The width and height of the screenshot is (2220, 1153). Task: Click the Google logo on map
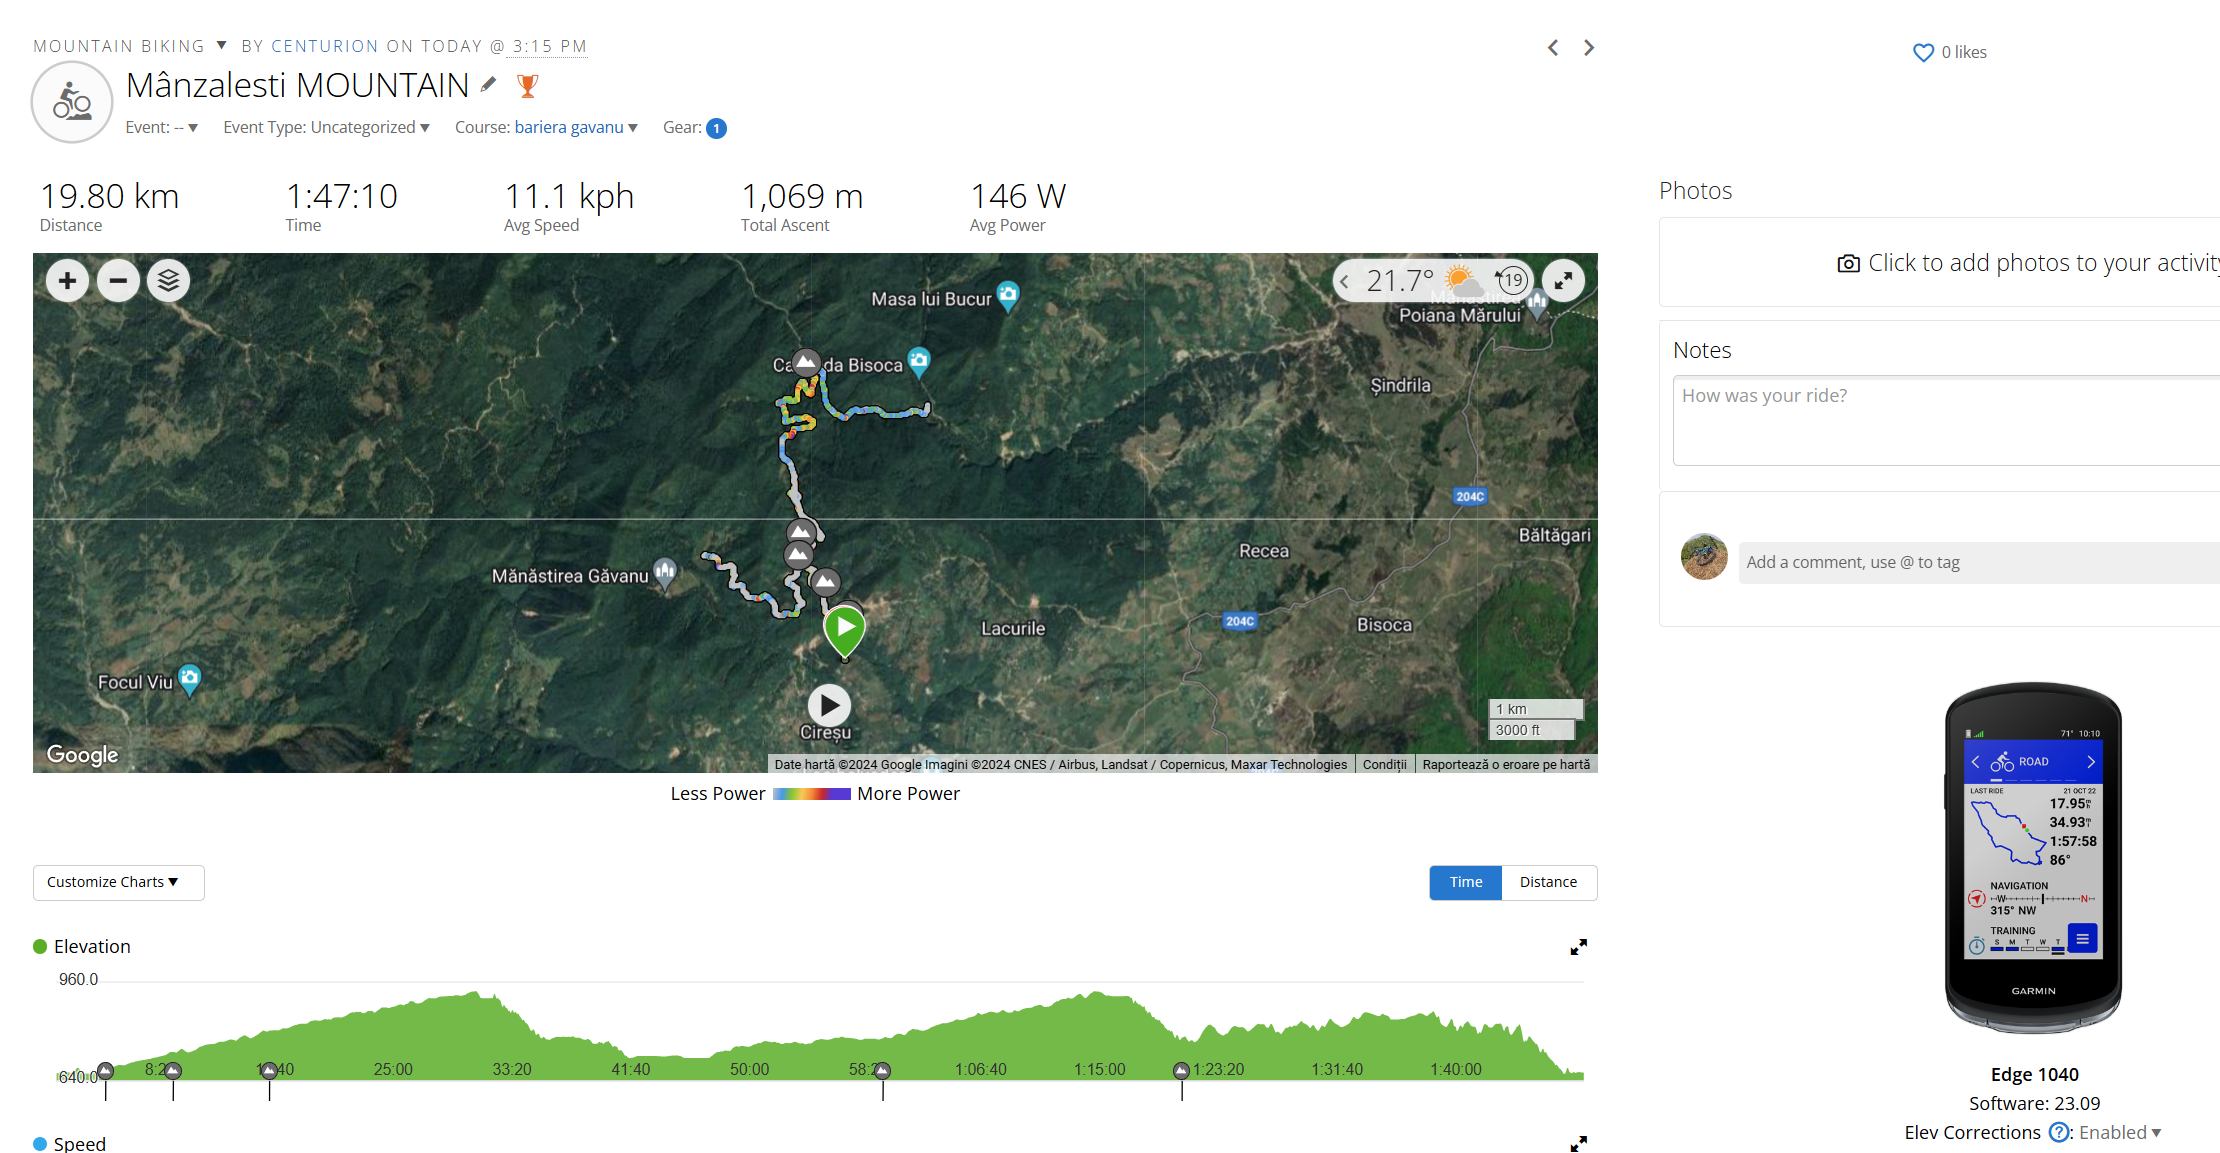coord(82,755)
